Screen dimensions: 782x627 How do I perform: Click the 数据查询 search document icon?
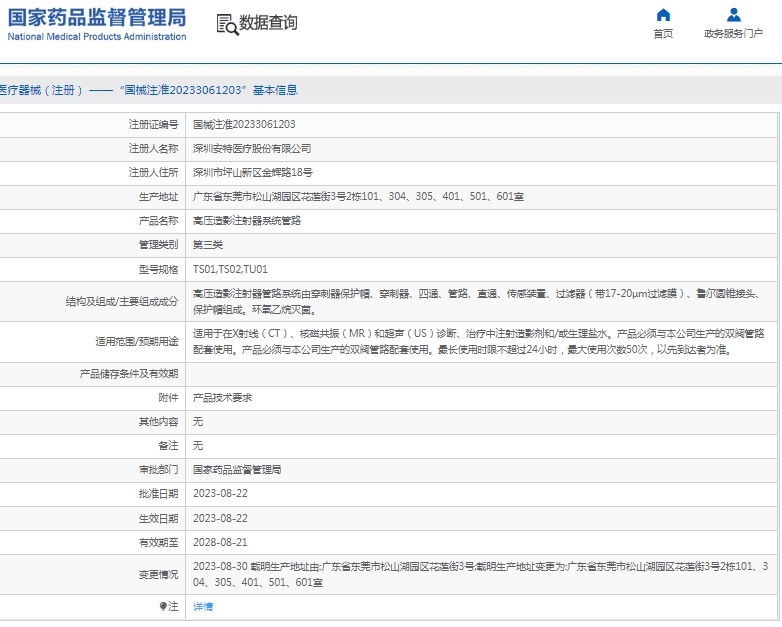coord(227,24)
